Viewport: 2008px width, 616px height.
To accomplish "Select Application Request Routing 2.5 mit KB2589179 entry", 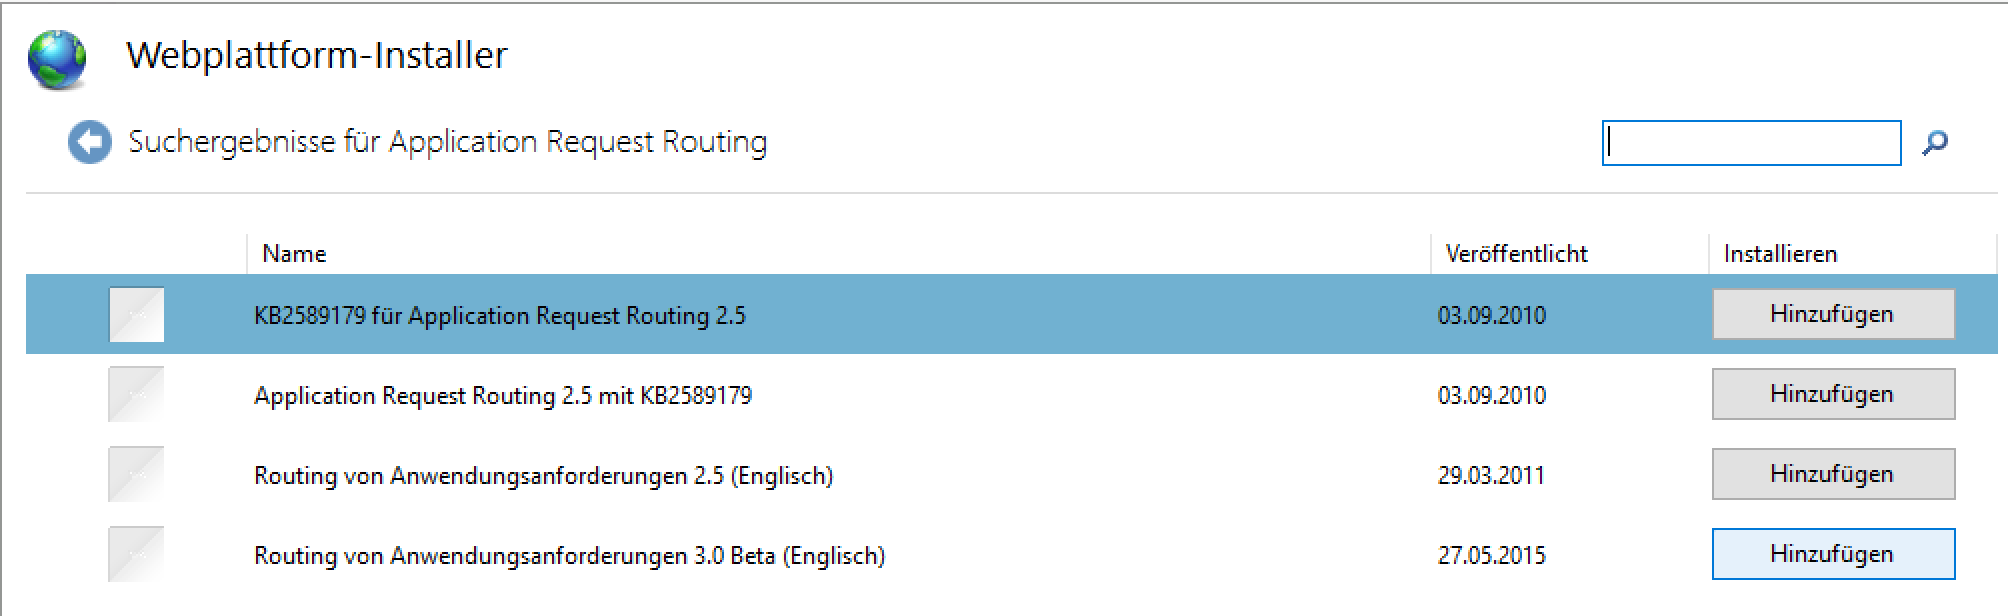I will click(x=503, y=396).
